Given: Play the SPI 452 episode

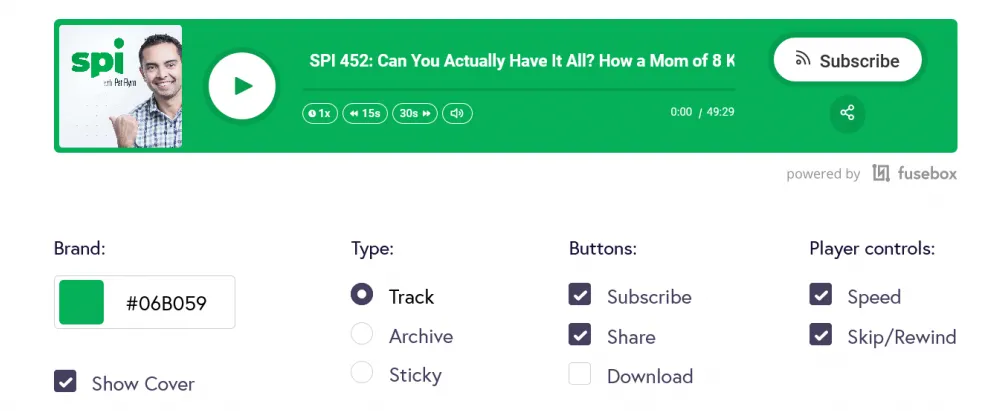Looking at the screenshot, I should (x=242, y=86).
